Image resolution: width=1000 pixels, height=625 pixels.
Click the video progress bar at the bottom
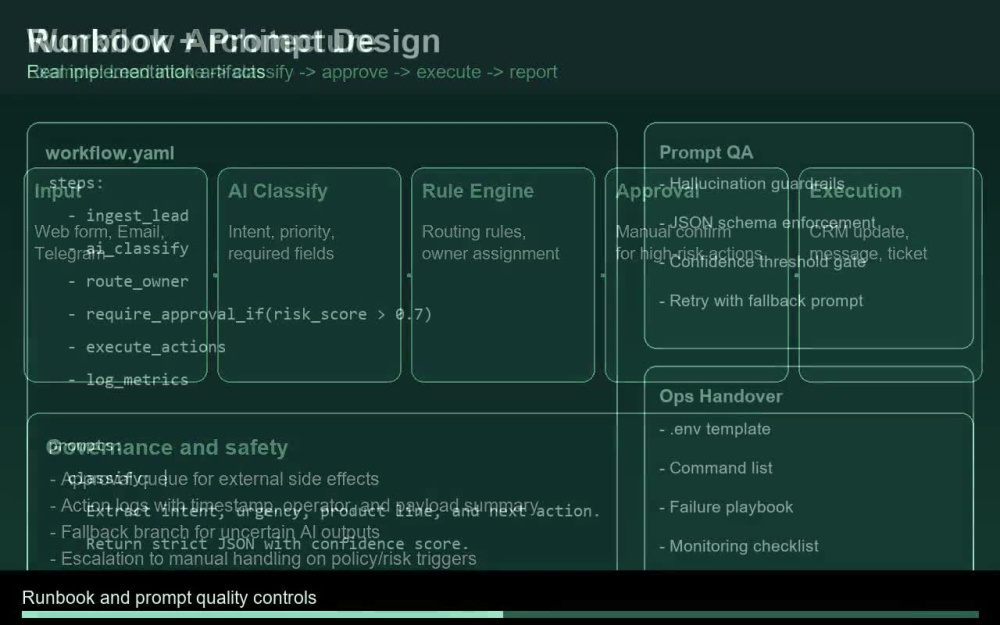[500, 615]
